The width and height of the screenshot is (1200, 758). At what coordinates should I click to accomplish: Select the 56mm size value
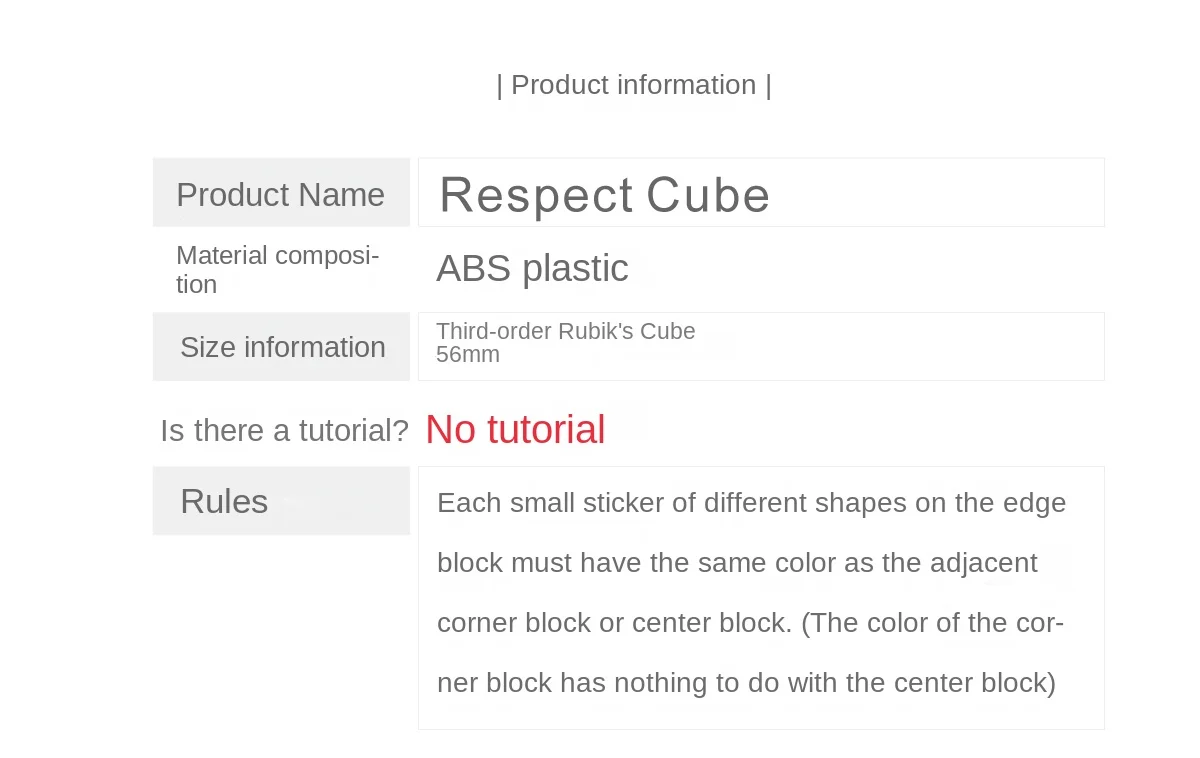pos(468,355)
